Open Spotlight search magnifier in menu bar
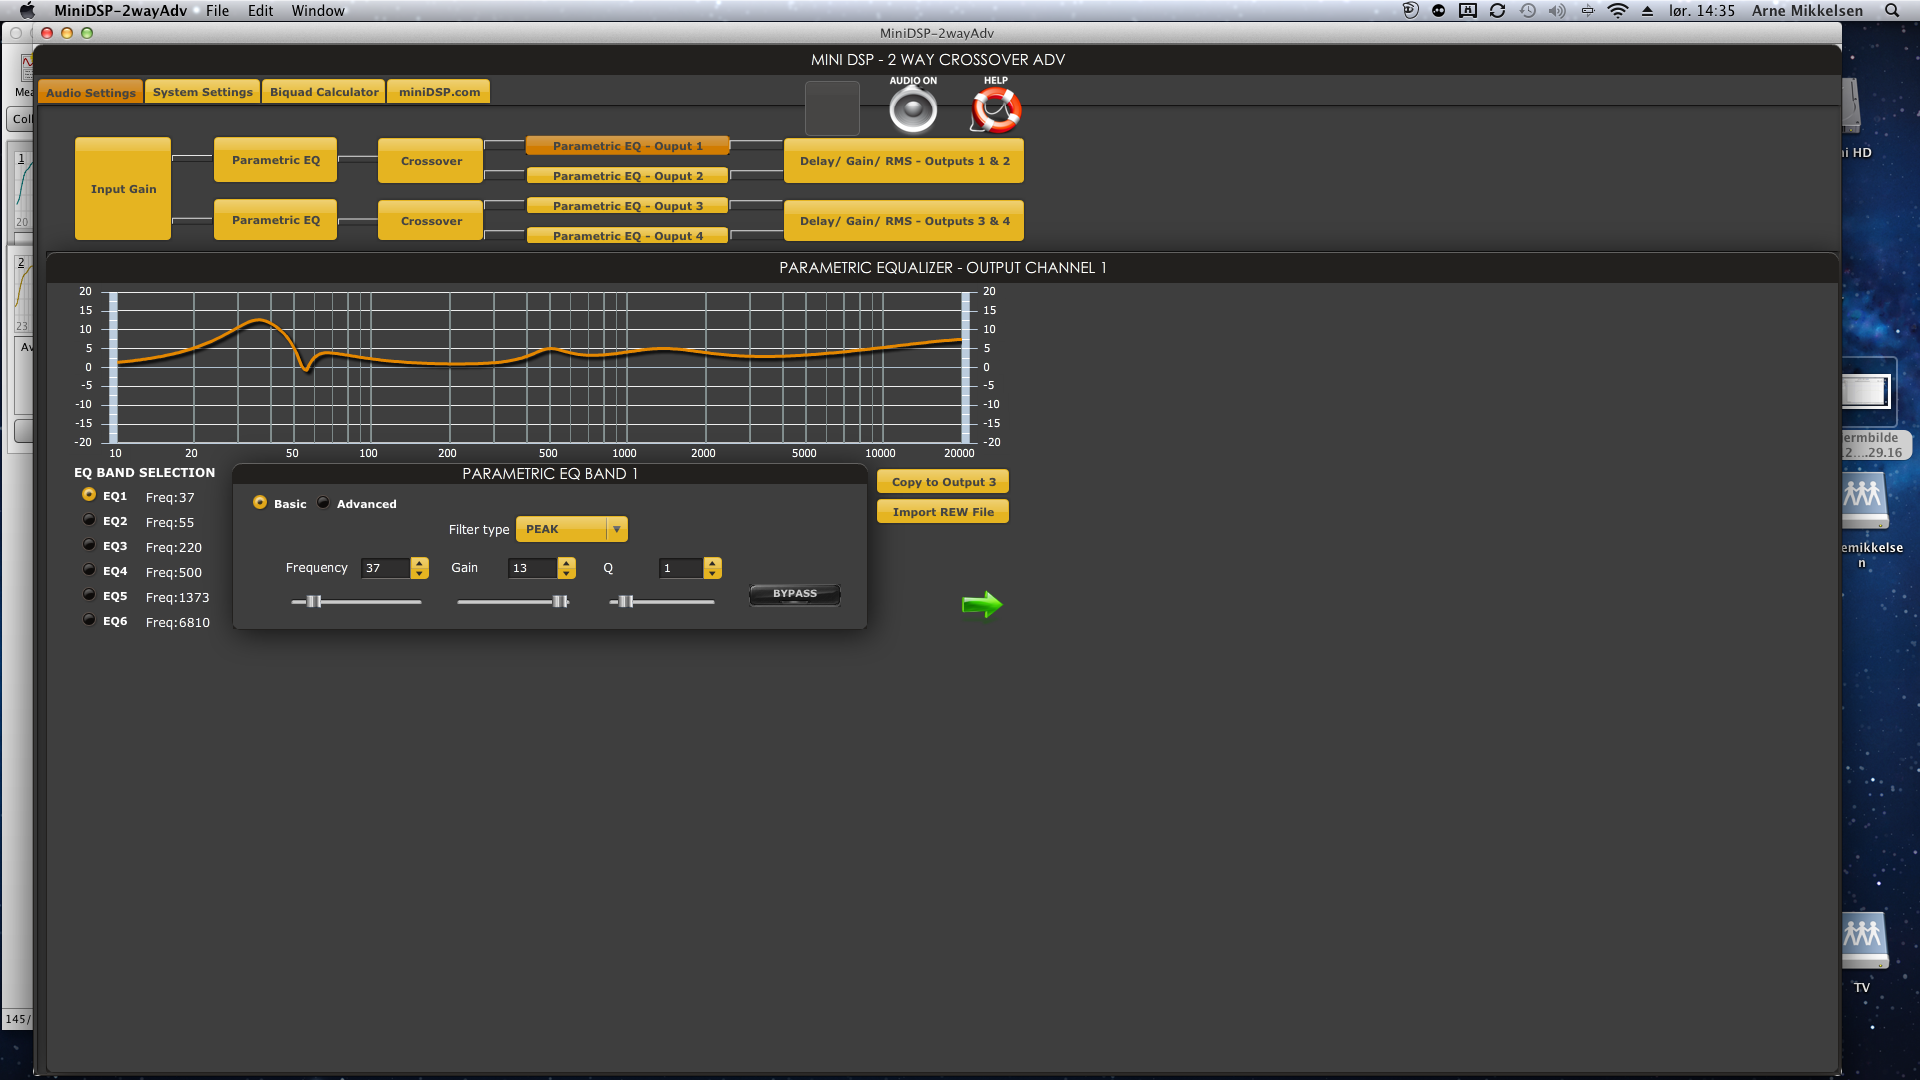 (x=1892, y=11)
